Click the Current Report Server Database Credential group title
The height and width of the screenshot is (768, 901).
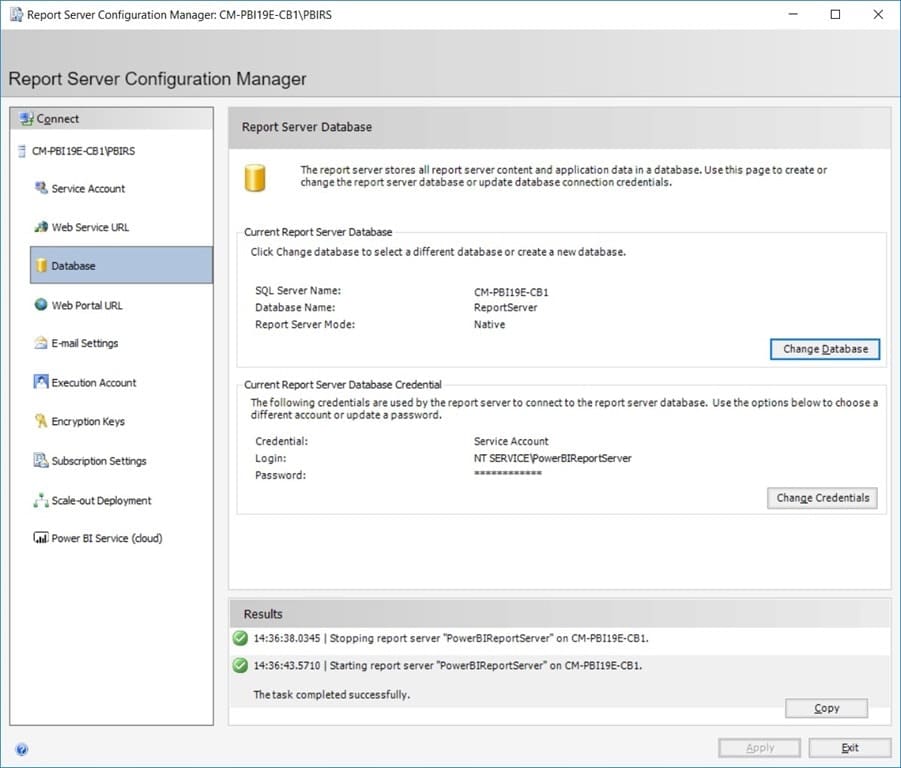(342, 385)
